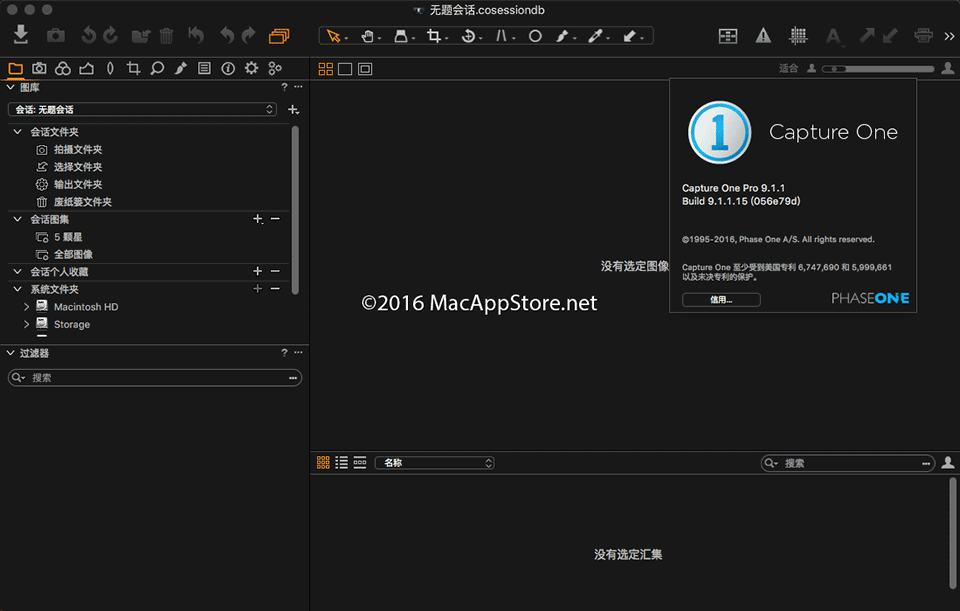Screen dimensions: 960x611
Task: Click the Import images icon
Action: pos(21,35)
